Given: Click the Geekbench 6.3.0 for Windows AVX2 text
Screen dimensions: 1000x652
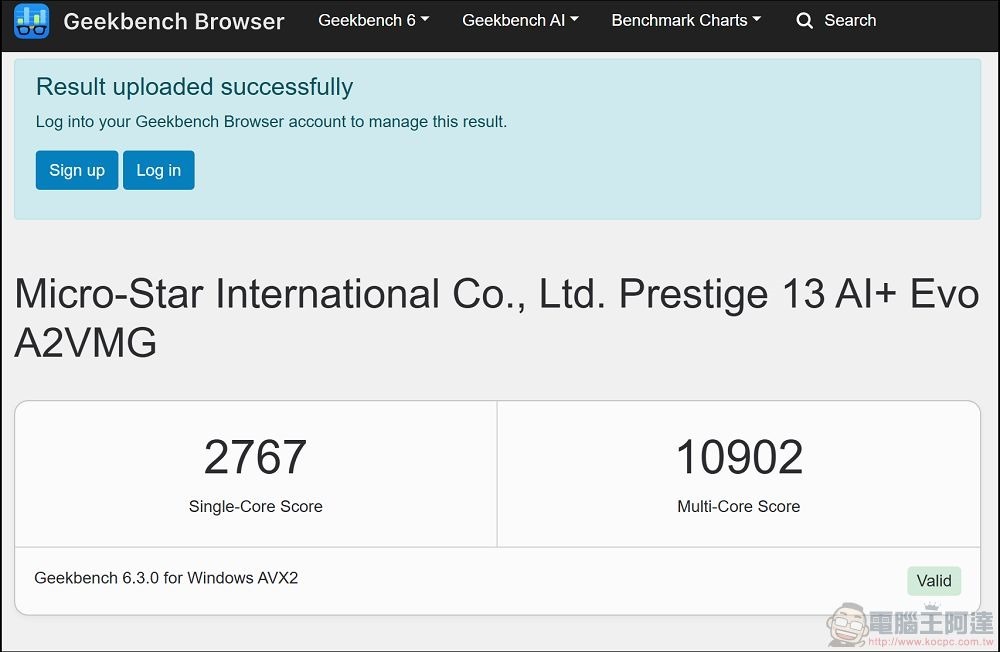Looking at the screenshot, I should (x=166, y=578).
